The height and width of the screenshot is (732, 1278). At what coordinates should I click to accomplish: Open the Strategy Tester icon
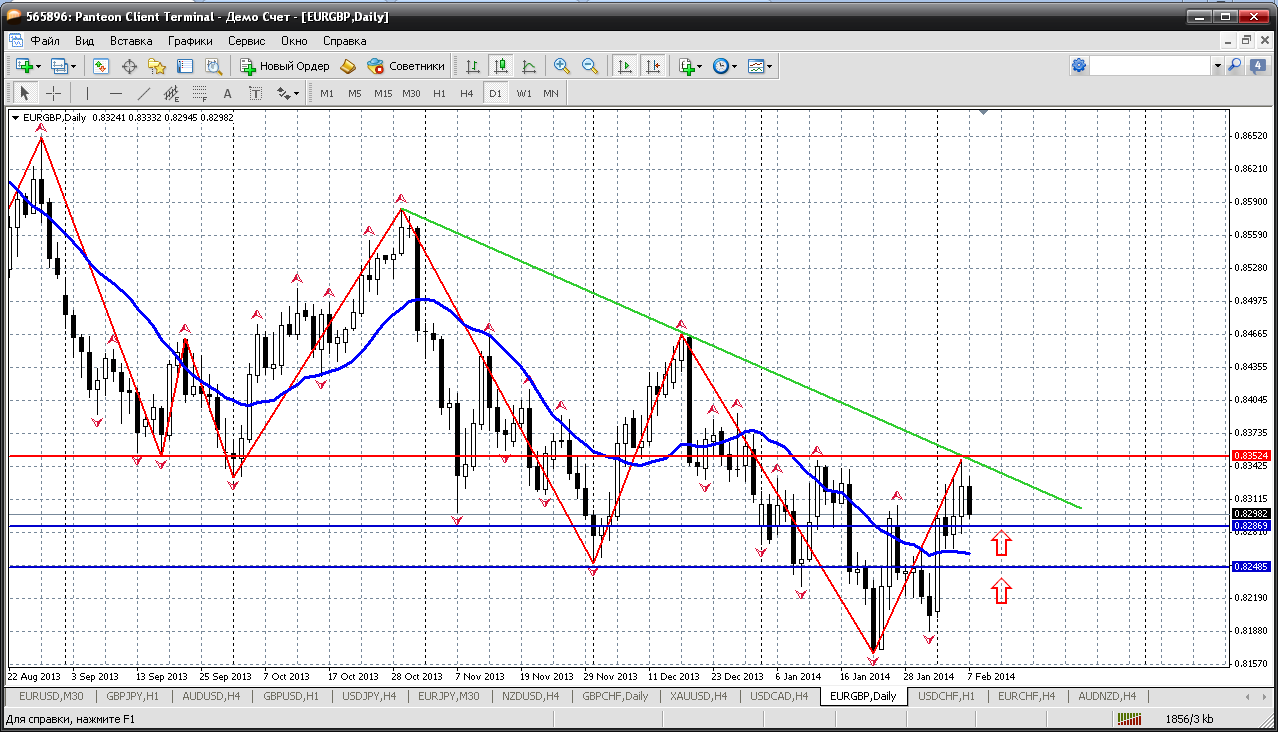click(x=213, y=66)
